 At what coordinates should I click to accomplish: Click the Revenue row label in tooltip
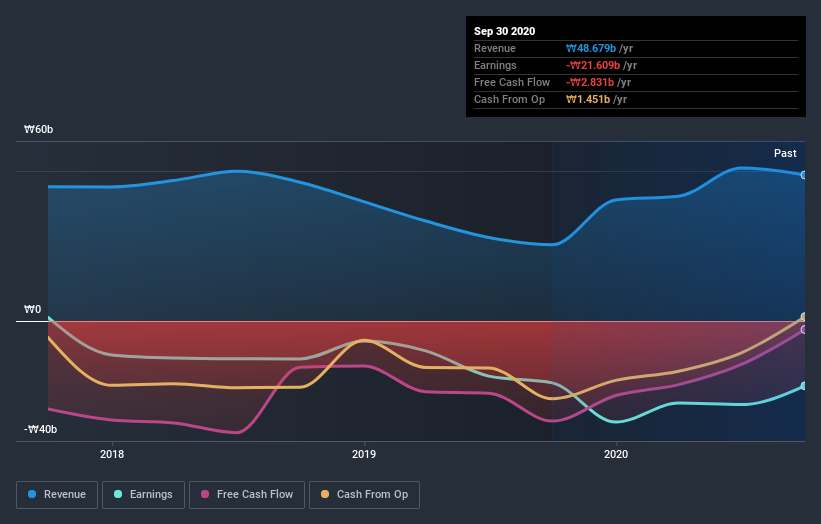(x=495, y=48)
